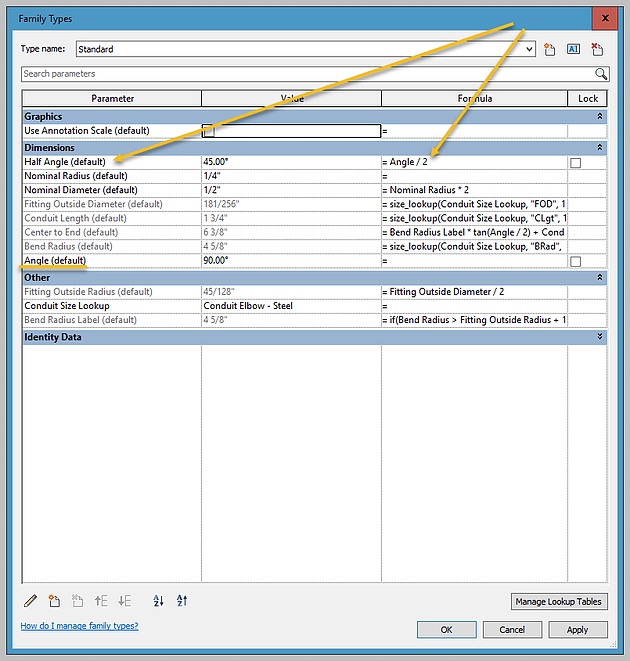Viewport: 630px width, 661px height.
Task: Click the Bend Radius Label if formula
Action: pyautogui.click(x=474, y=320)
